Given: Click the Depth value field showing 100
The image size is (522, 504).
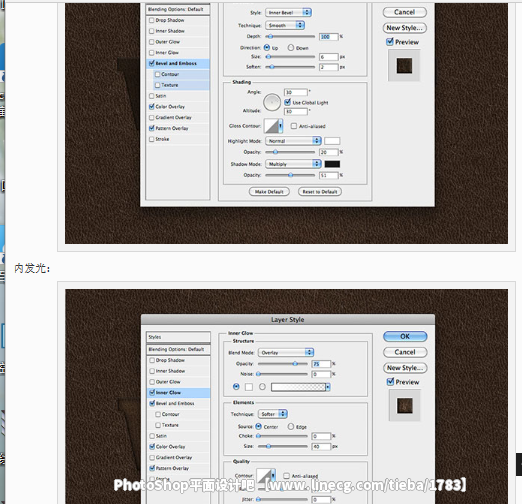Looking at the screenshot, I should [328, 37].
